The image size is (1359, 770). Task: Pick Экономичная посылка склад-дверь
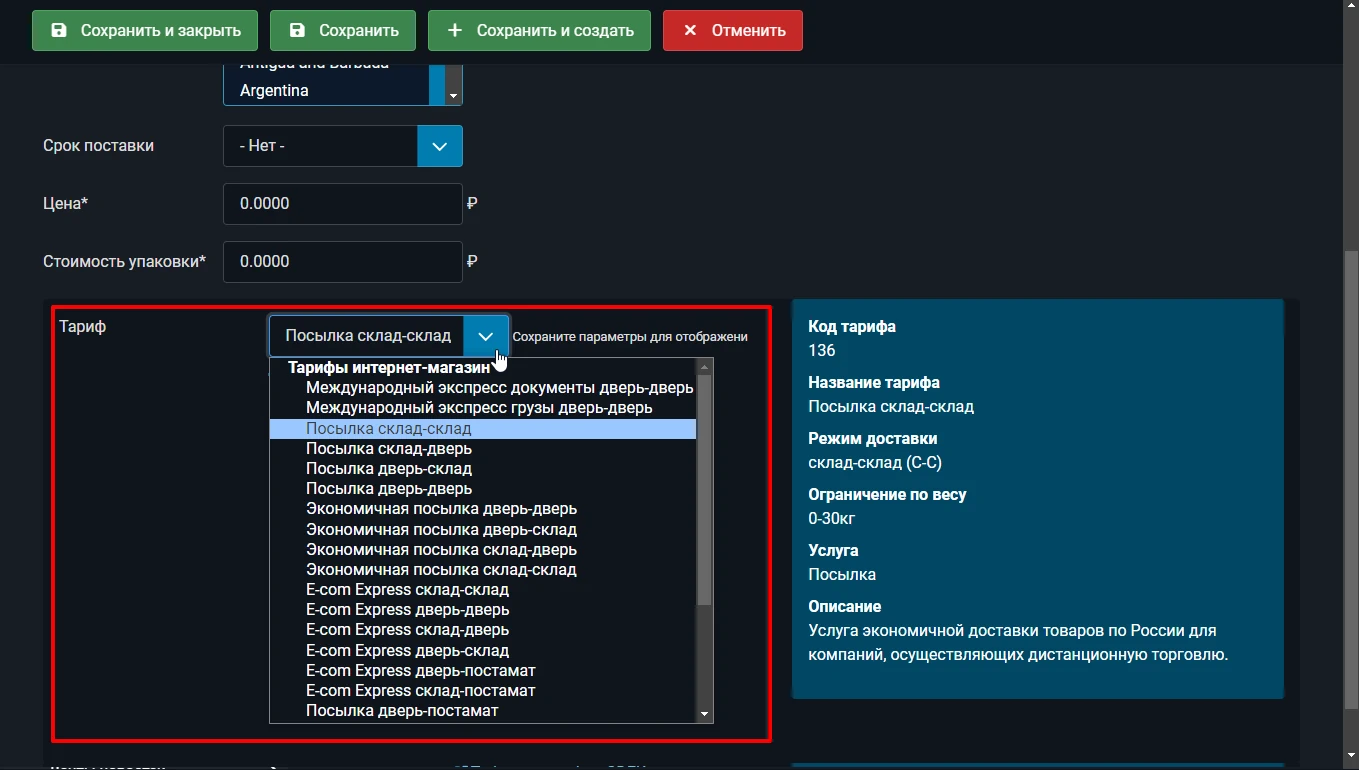click(483, 549)
